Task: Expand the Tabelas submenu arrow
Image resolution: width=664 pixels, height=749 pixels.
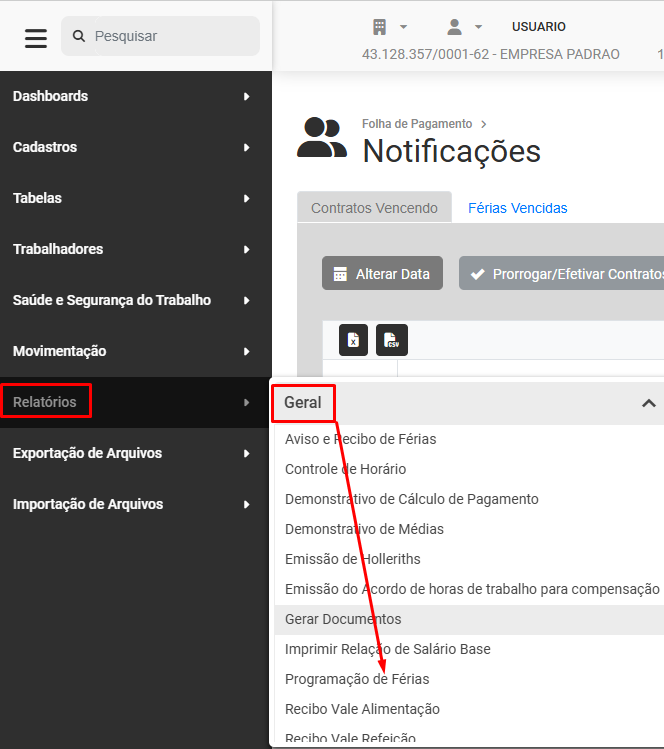Action: [x=246, y=198]
